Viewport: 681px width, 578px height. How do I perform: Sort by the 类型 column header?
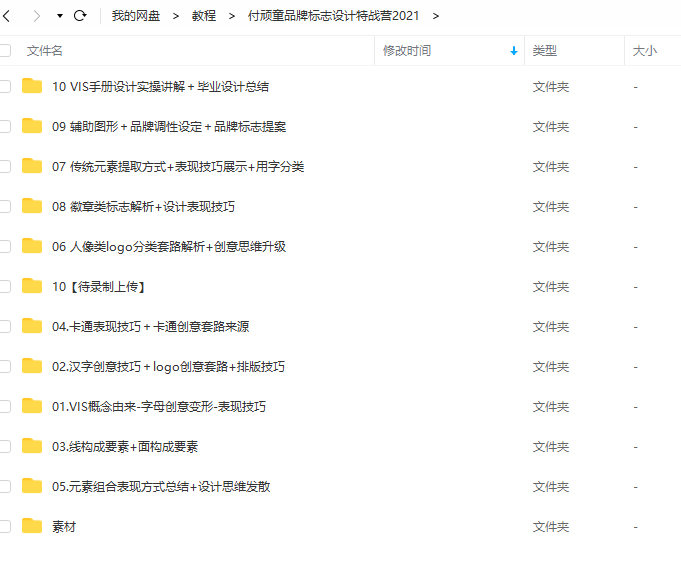click(545, 50)
